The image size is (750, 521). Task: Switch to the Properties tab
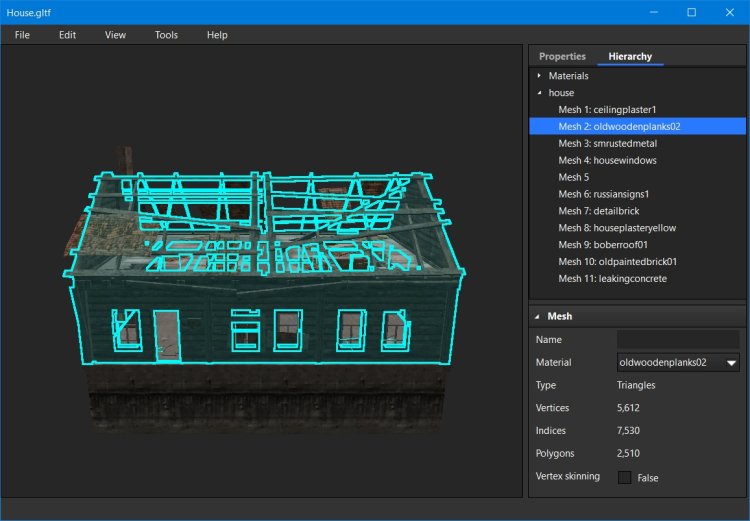click(562, 56)
